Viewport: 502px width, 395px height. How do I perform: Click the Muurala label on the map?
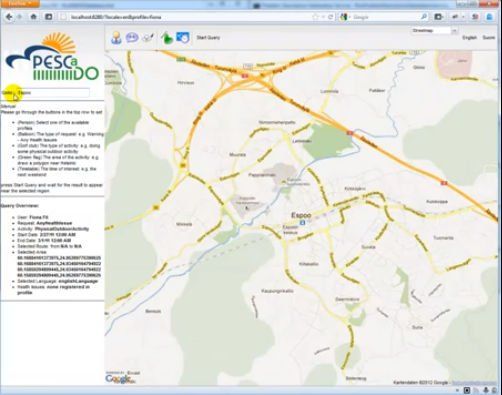[237, 155]
